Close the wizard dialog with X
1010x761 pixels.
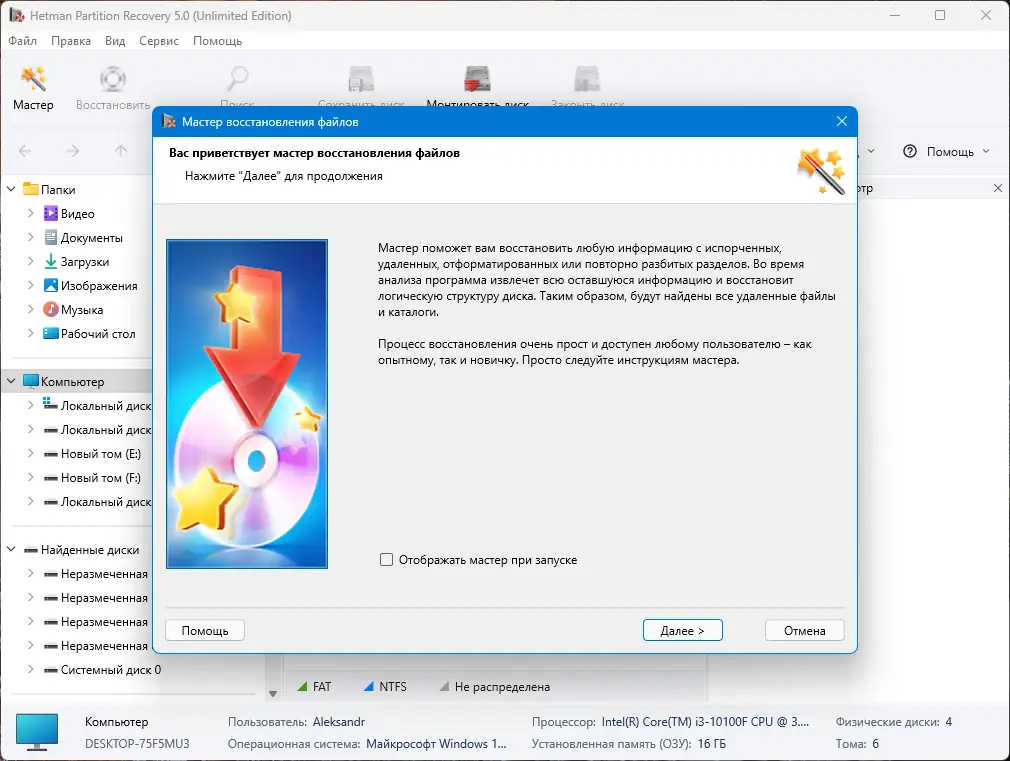pyautogui.click(x=841, y=121)
